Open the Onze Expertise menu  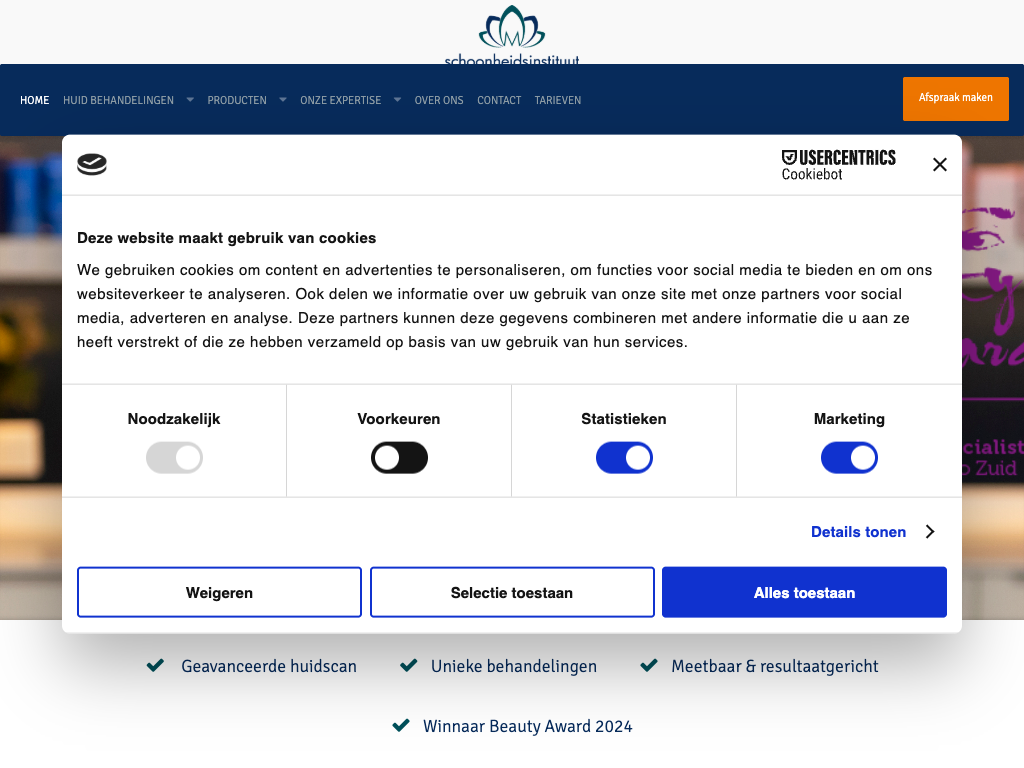tap(340, 100)
